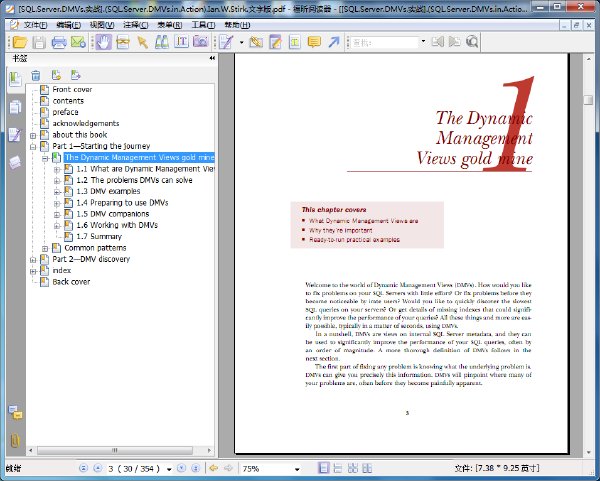The height and width of the screenshot is (481, 600).
Task: Expand the 'Common patterns' node
Action: coord(45,248)
